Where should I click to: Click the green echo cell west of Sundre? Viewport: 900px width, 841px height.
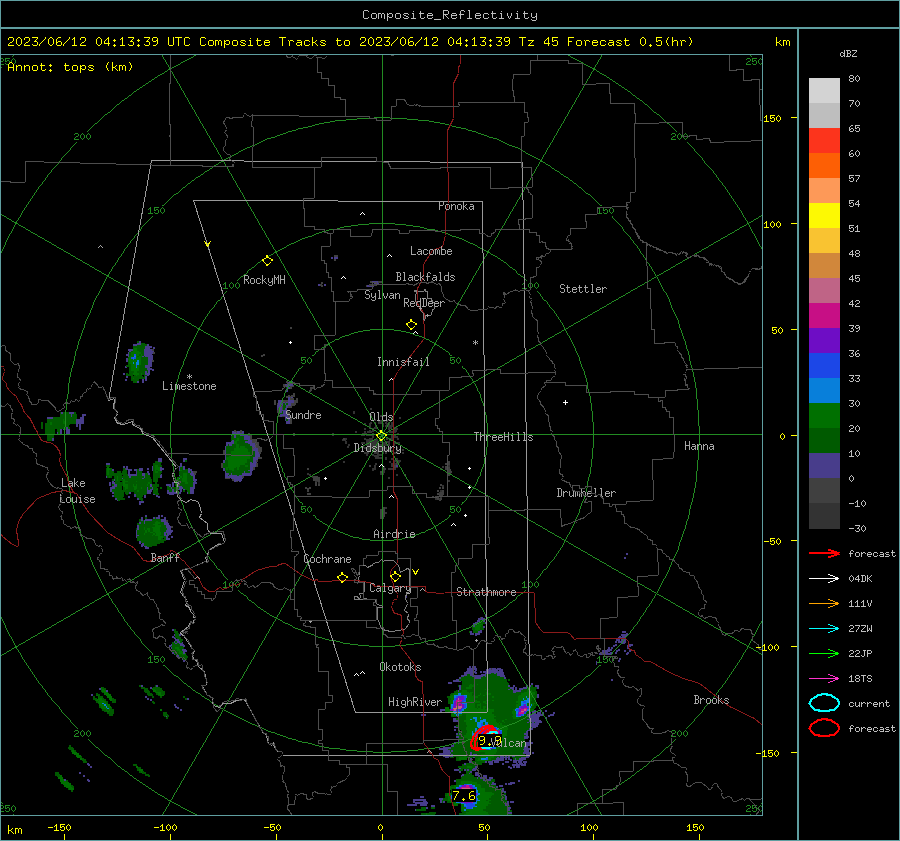241,456
